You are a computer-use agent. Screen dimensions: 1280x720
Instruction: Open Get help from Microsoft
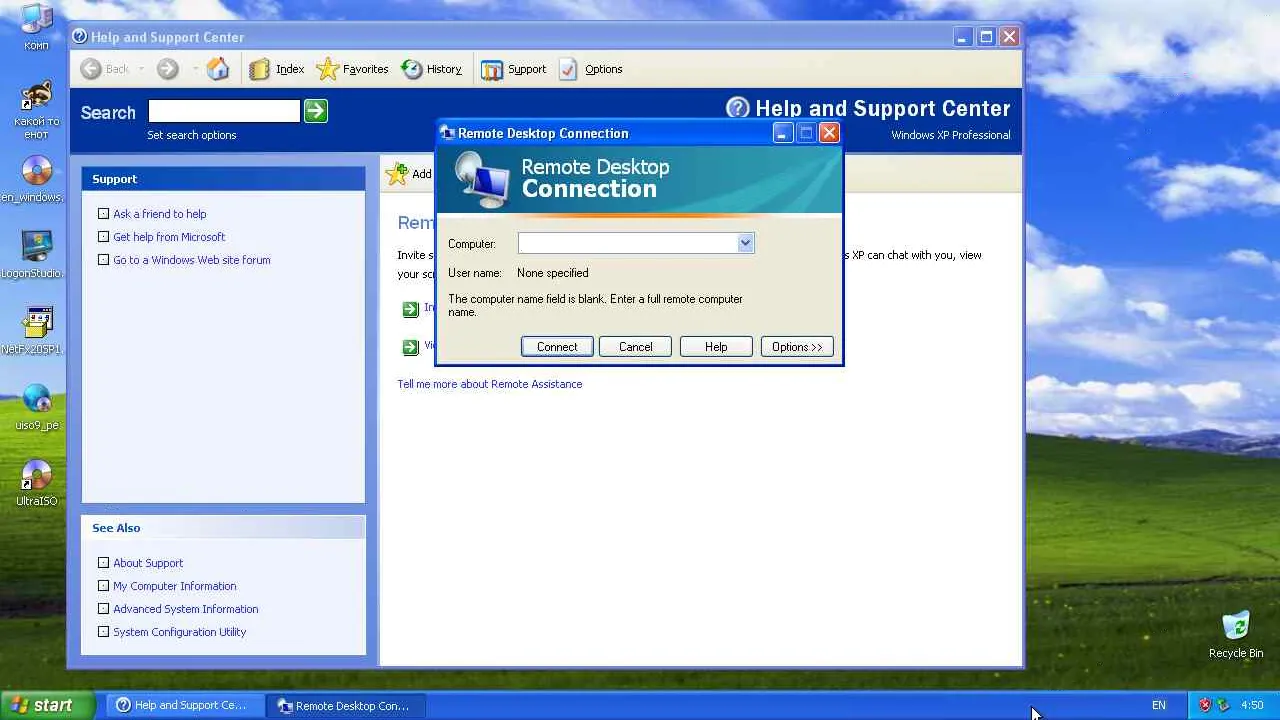pyautogui.click(x=169, y=237)
